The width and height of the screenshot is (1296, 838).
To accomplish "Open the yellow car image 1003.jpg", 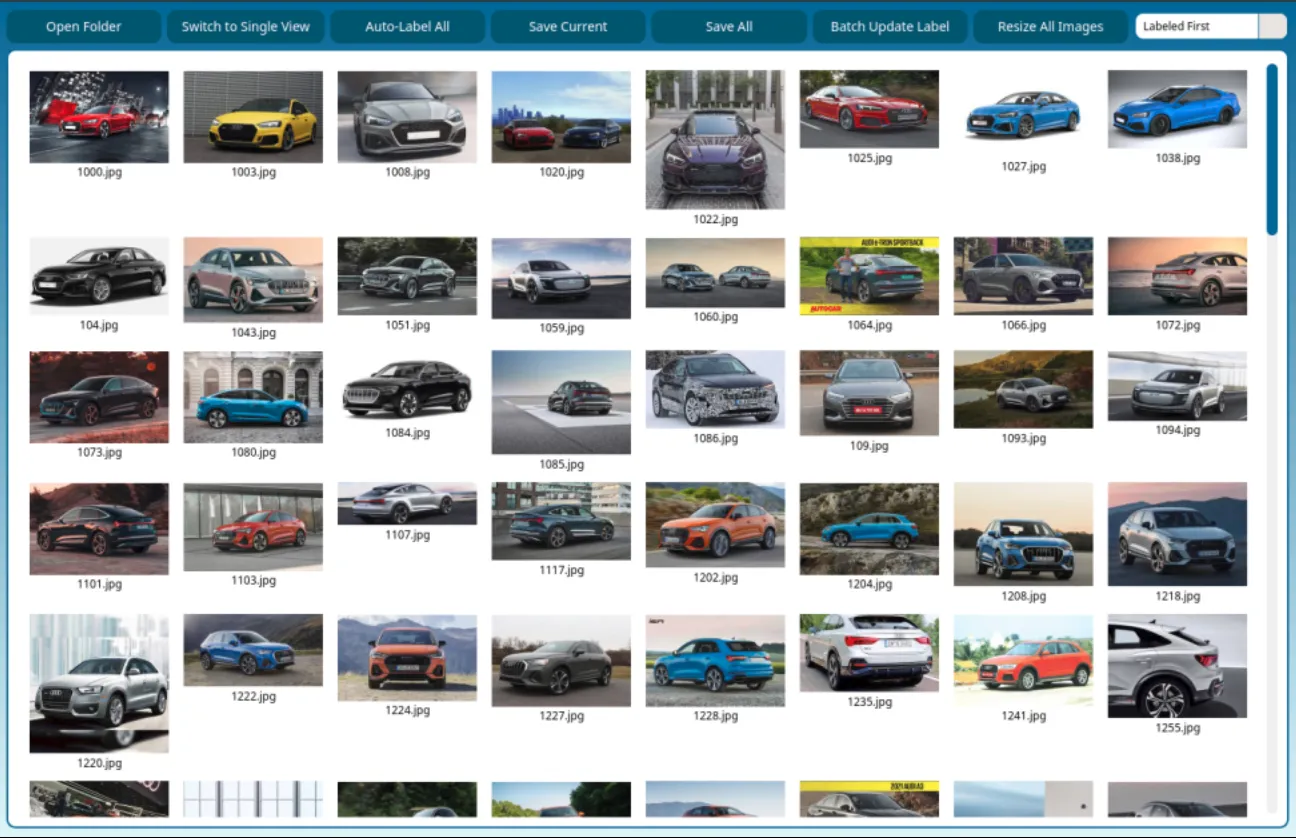I will coord(253,117).
